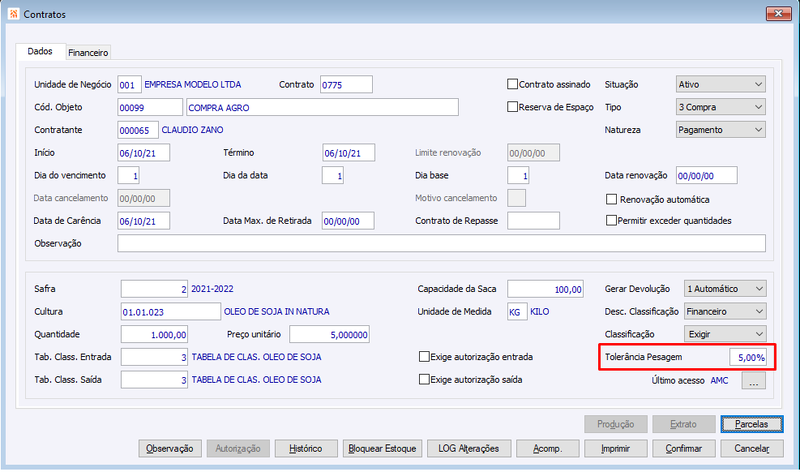This screenshot has height=472, width=800.
Task: Click the Dia da data field
Action: pos(333,176)
